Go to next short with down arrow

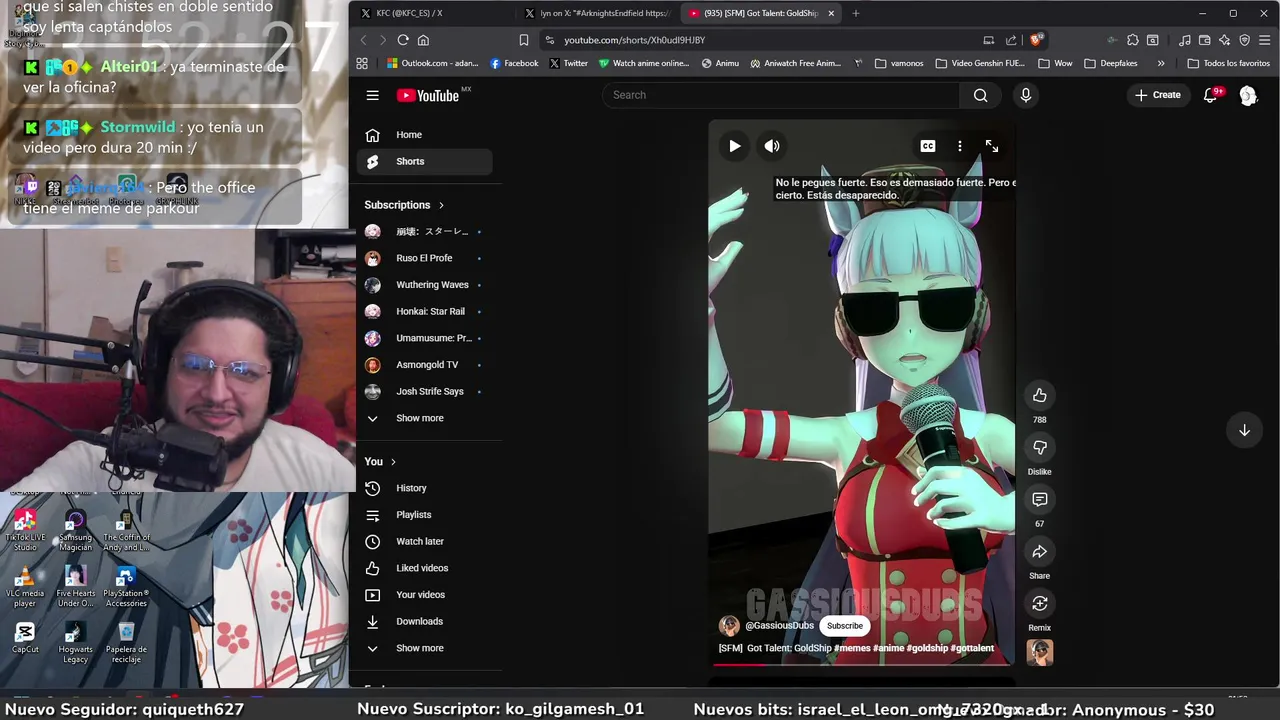[x=1244, y=430]
